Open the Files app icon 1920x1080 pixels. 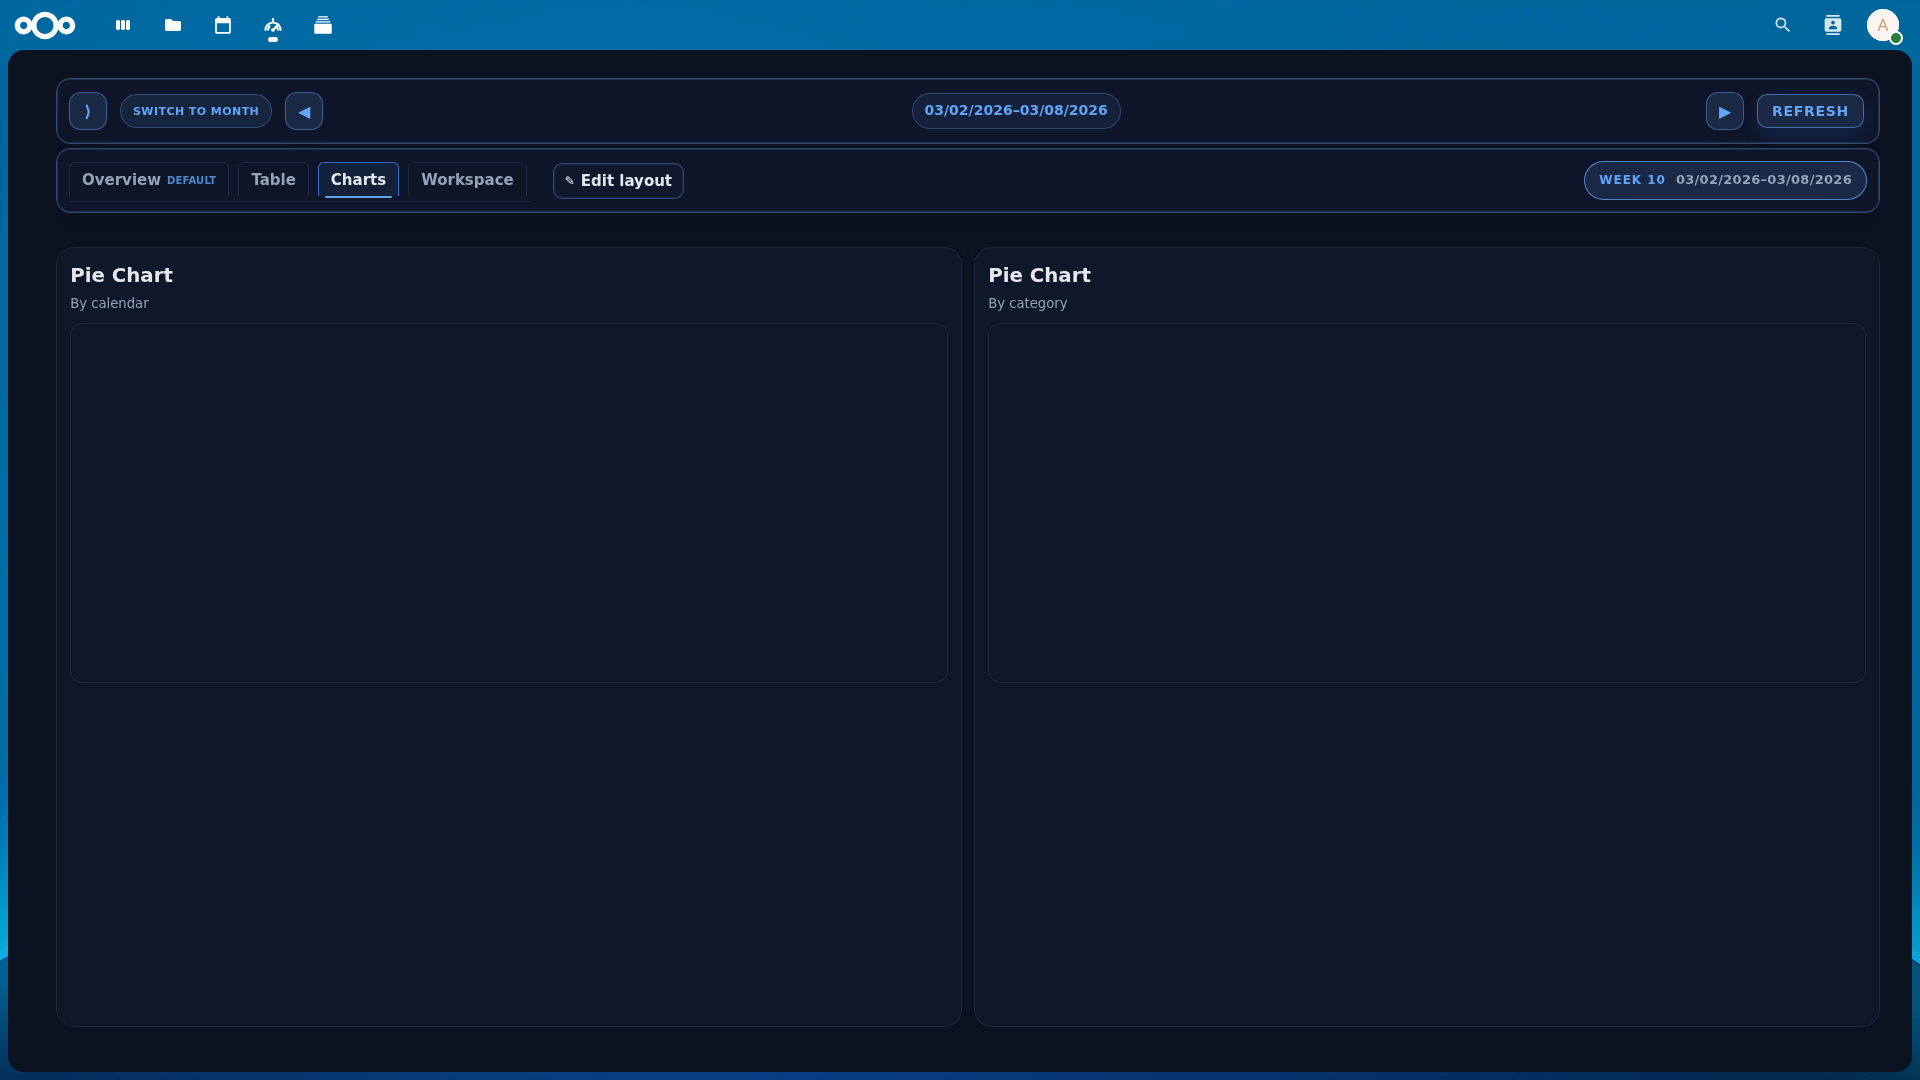pos(172,25)
